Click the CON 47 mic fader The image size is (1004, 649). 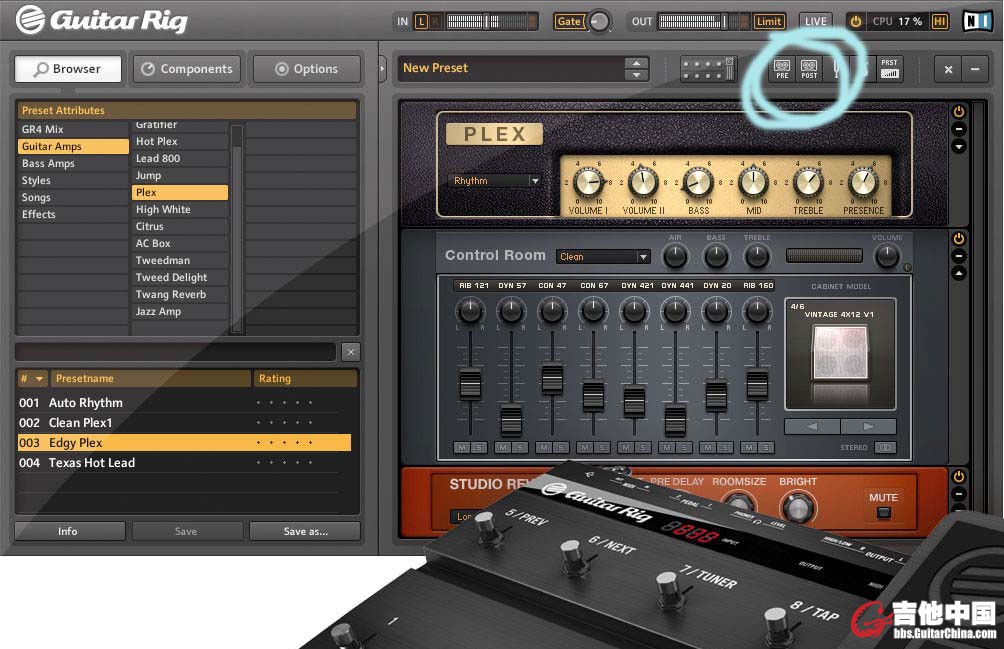point(552,378)
